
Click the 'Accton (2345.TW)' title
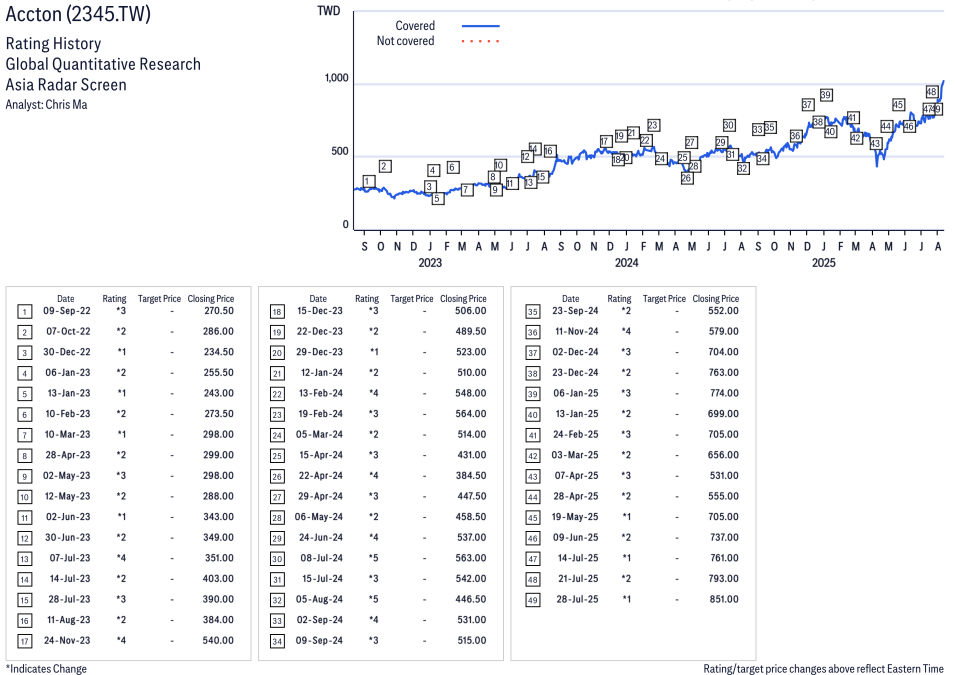click(x=78, y=13)
